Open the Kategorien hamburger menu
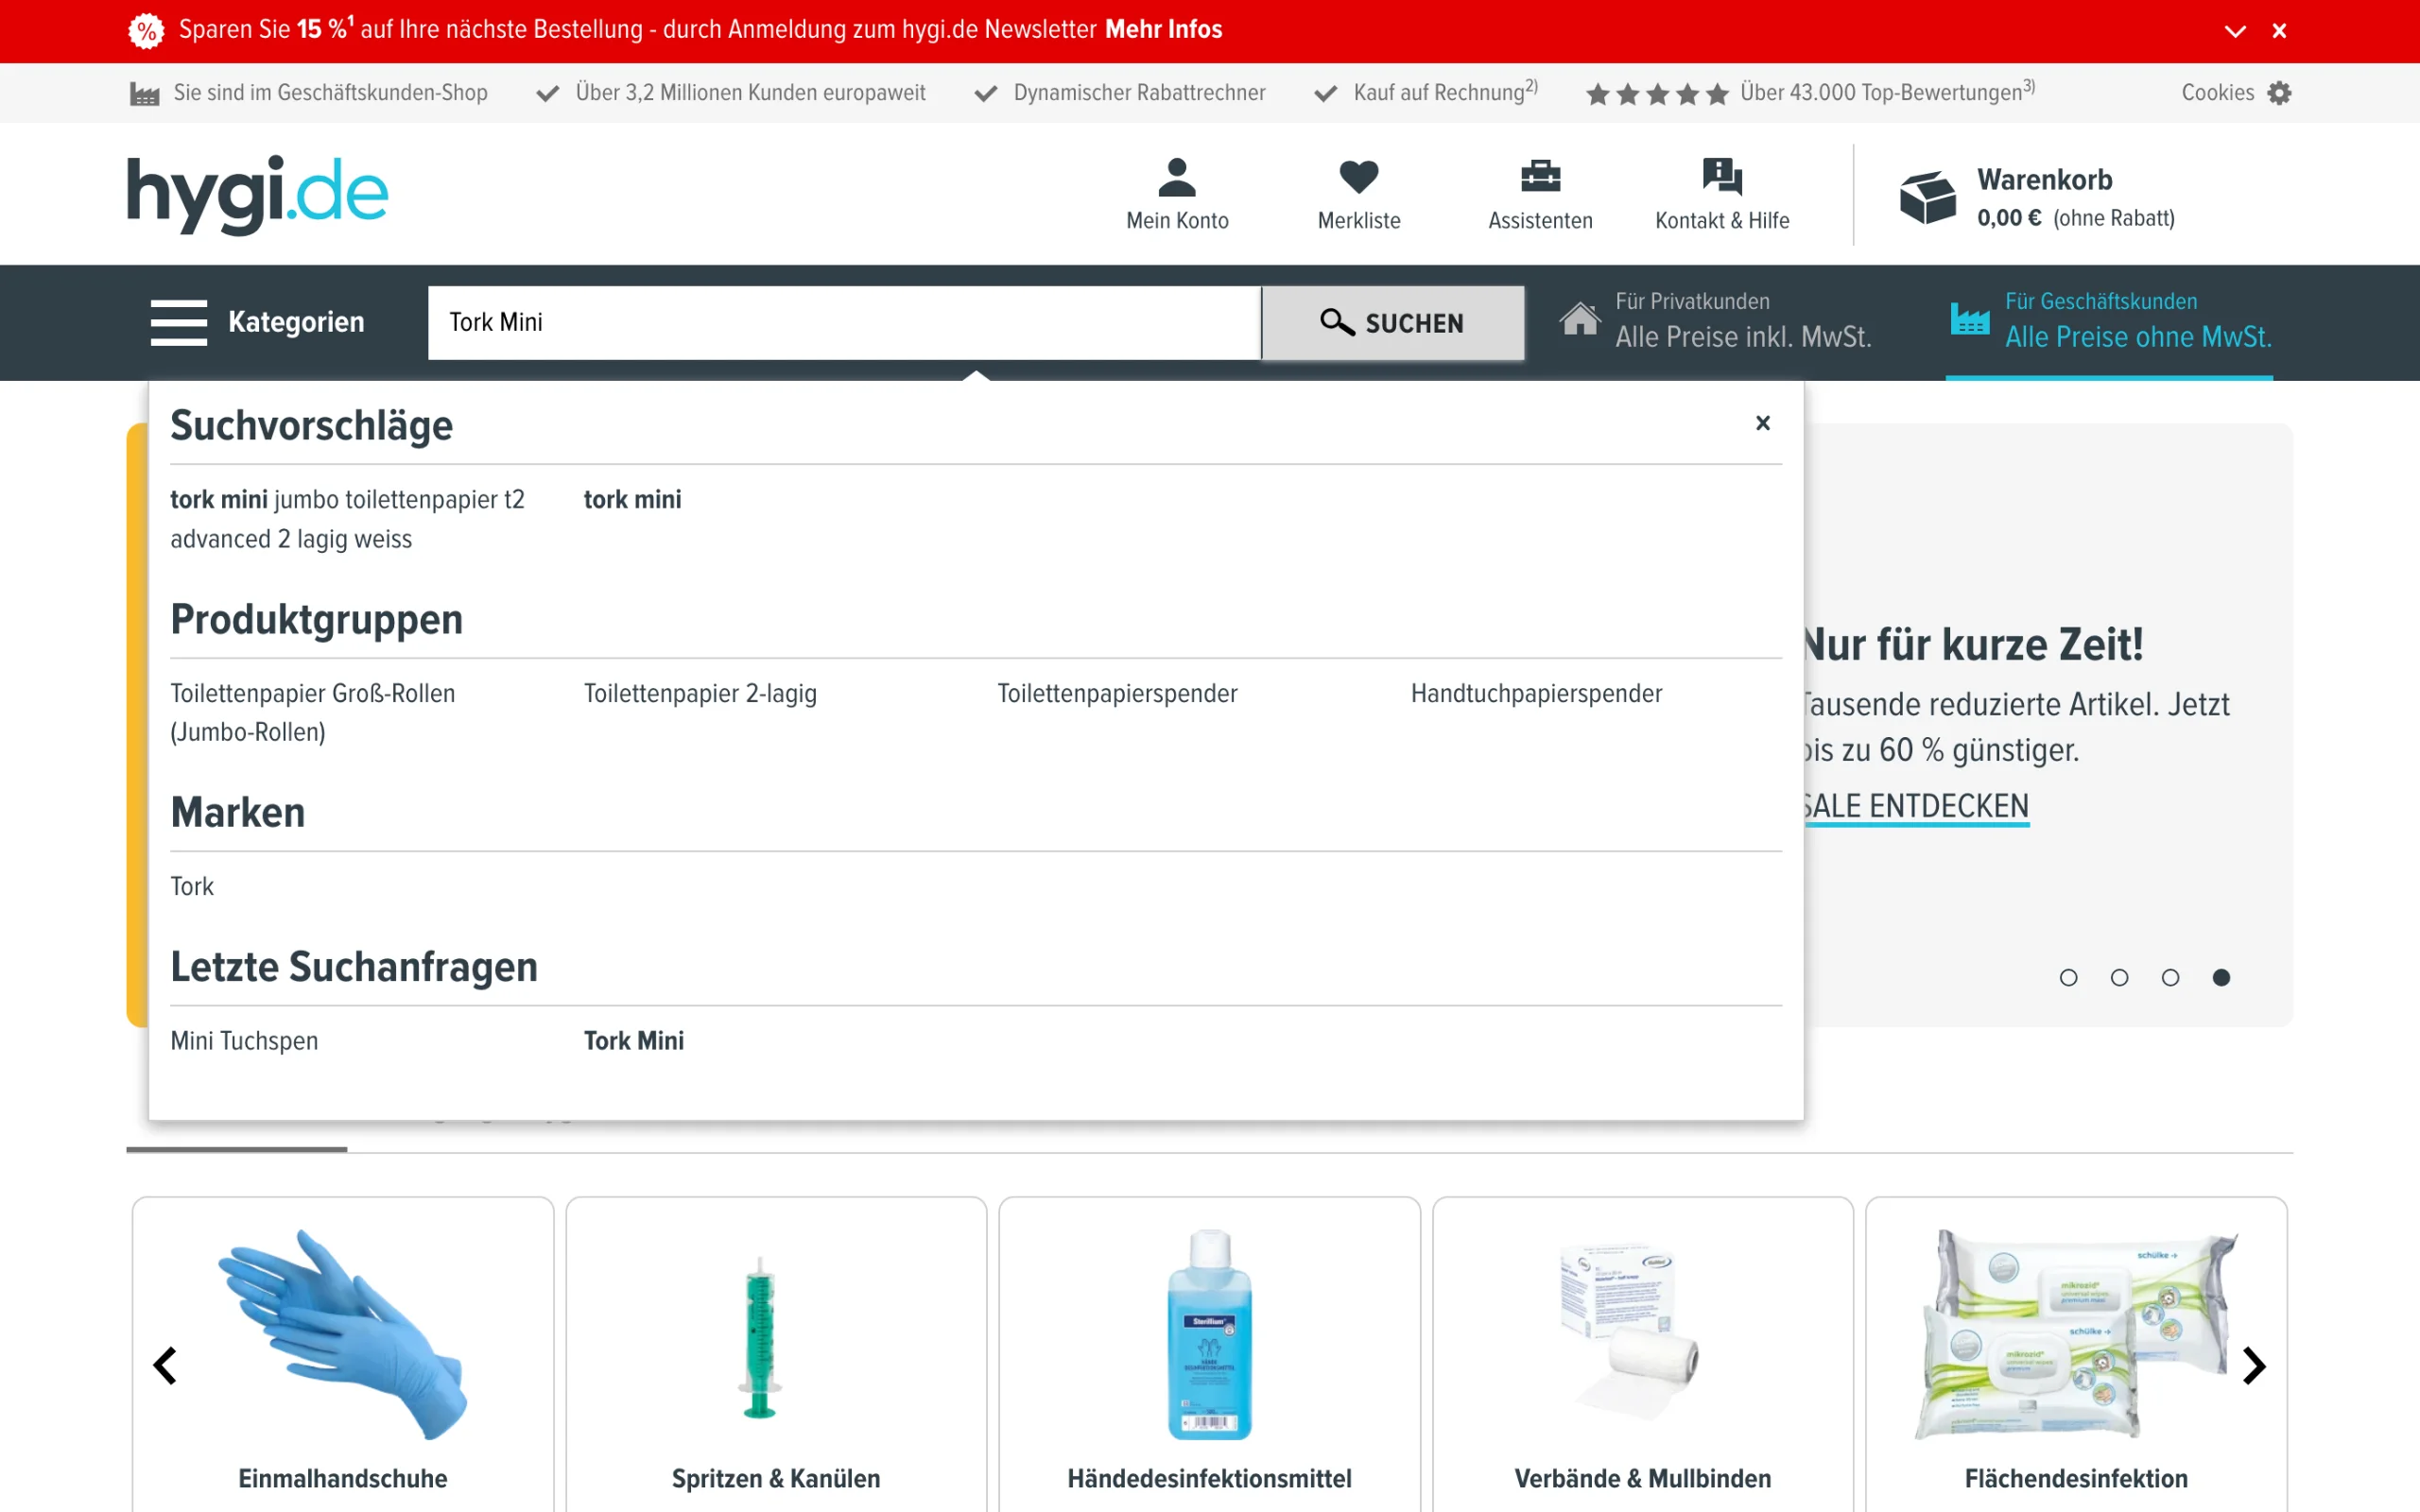 [179, 322]
